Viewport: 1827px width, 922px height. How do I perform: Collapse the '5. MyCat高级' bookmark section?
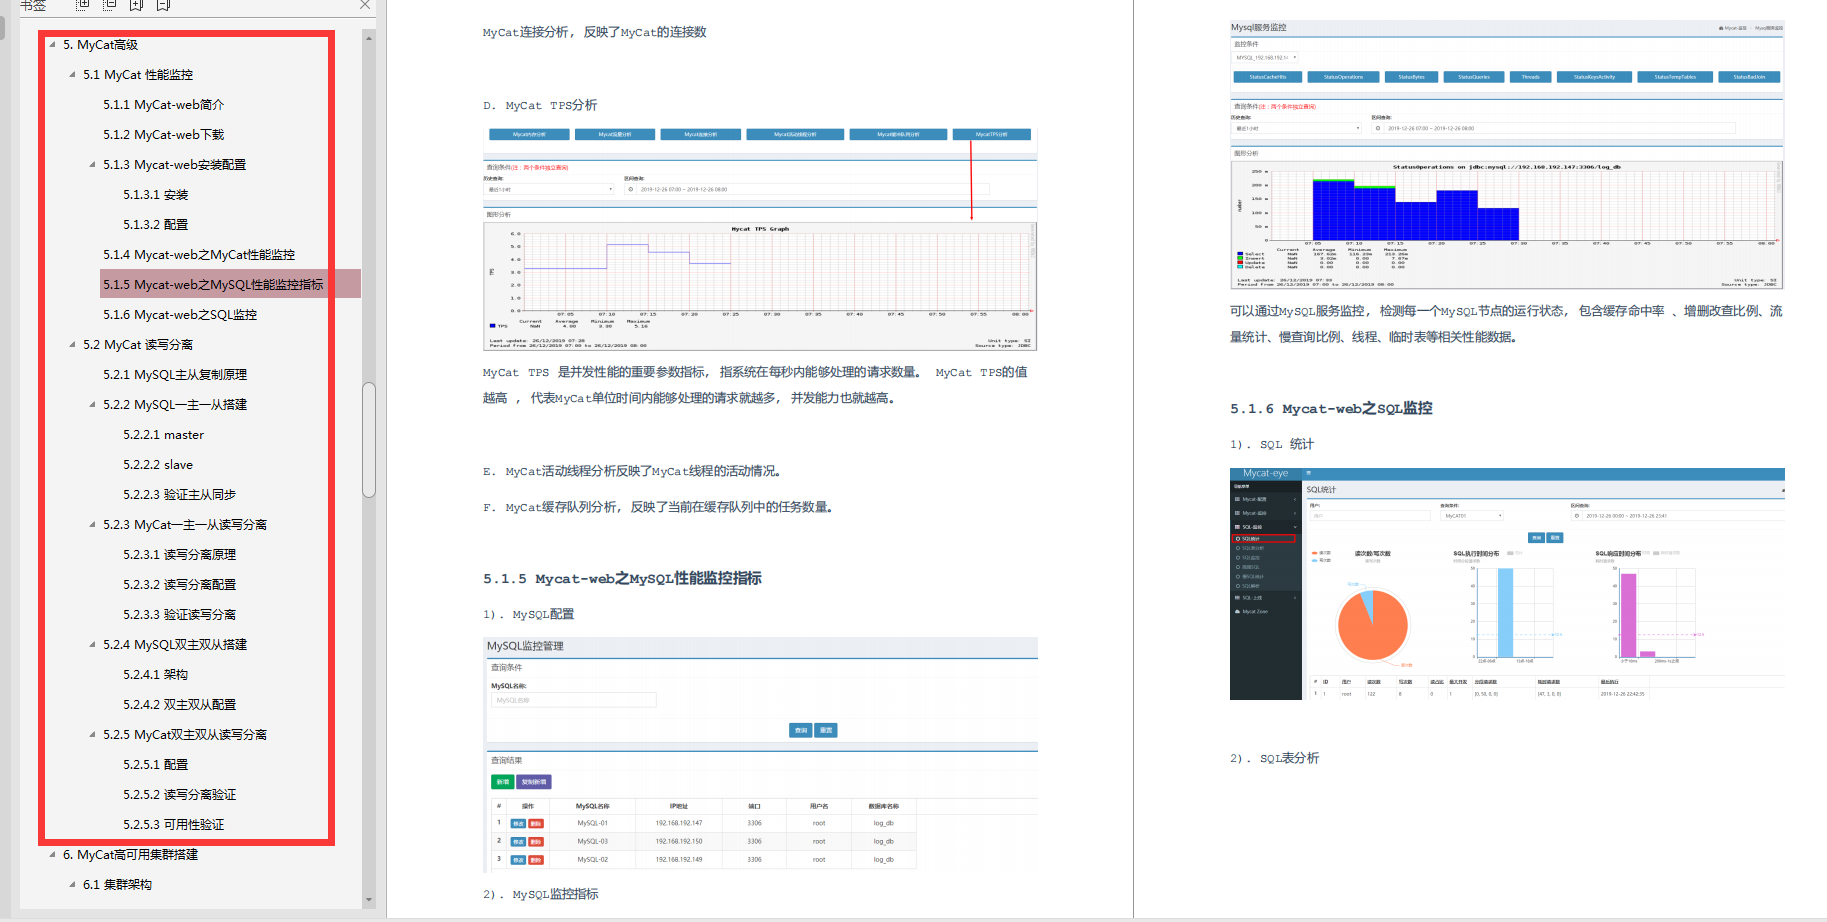[53, 45]
